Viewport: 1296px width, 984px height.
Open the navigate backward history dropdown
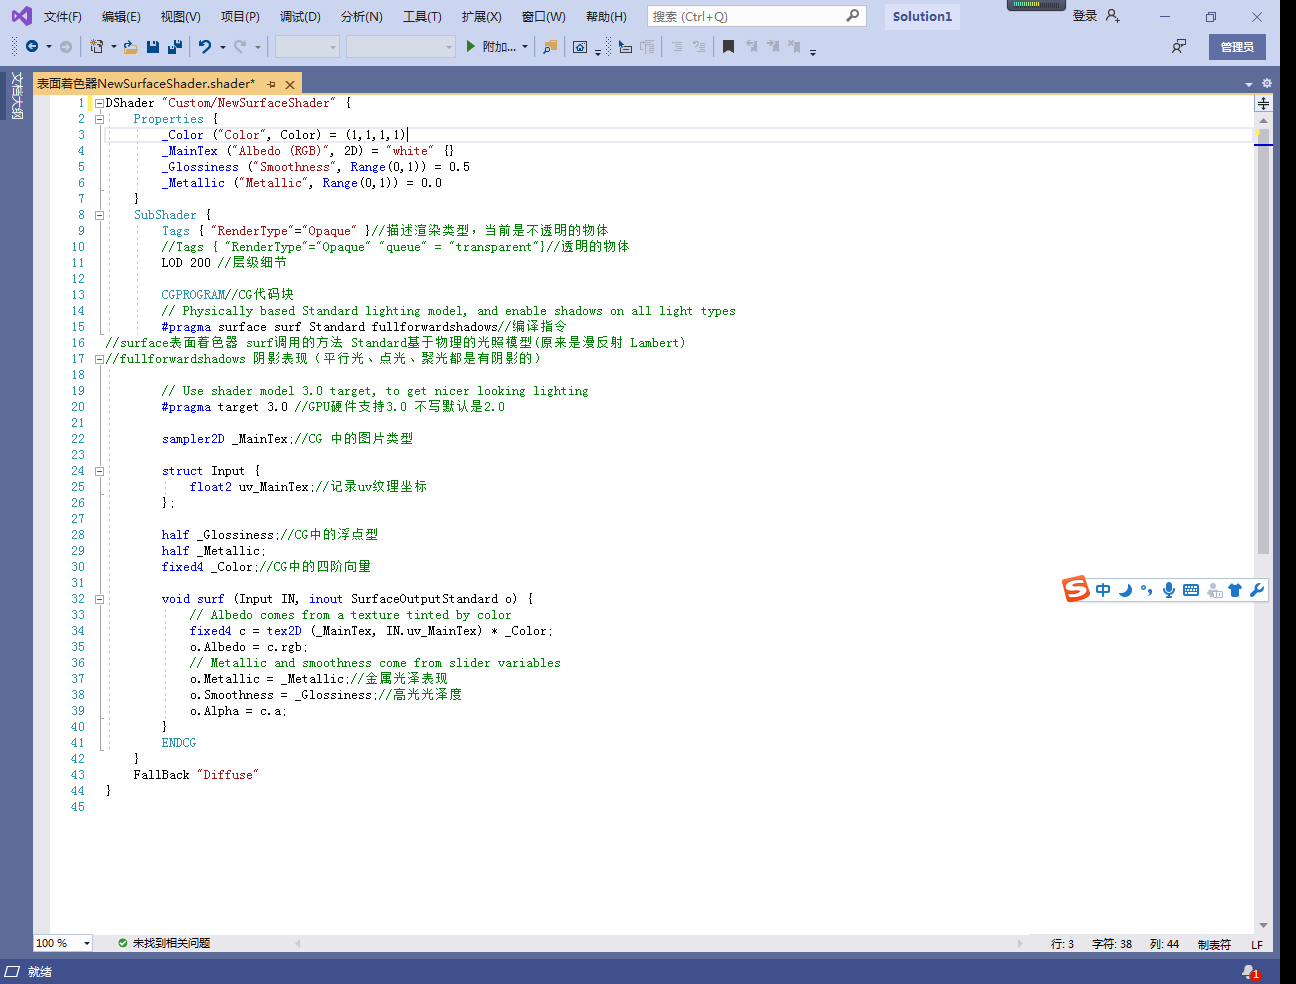[x=48, y=47]
